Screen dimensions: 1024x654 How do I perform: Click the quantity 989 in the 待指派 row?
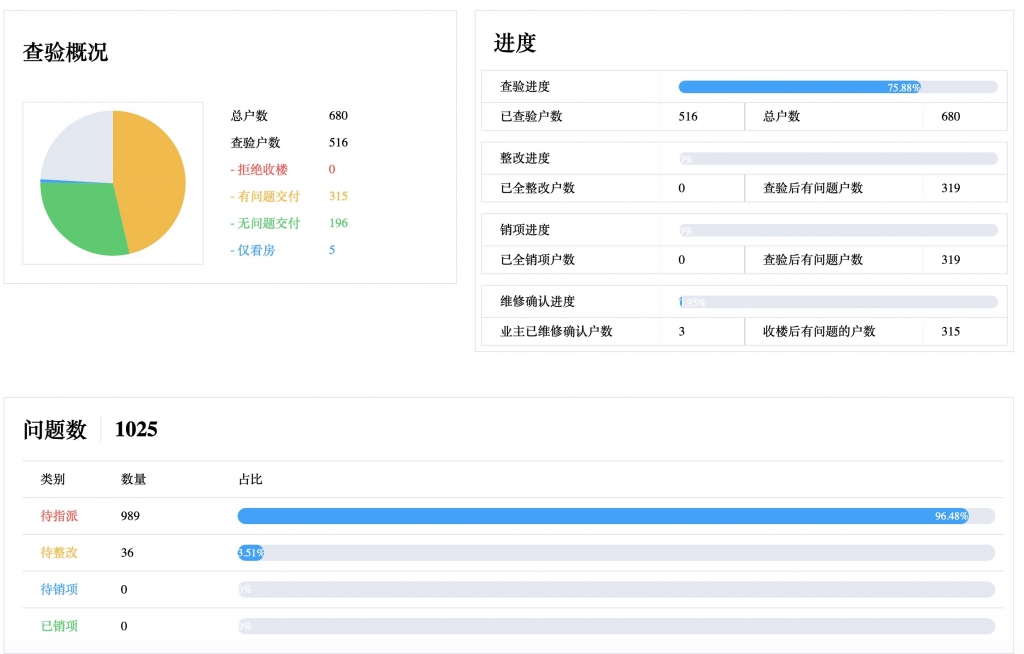[130, 515]
